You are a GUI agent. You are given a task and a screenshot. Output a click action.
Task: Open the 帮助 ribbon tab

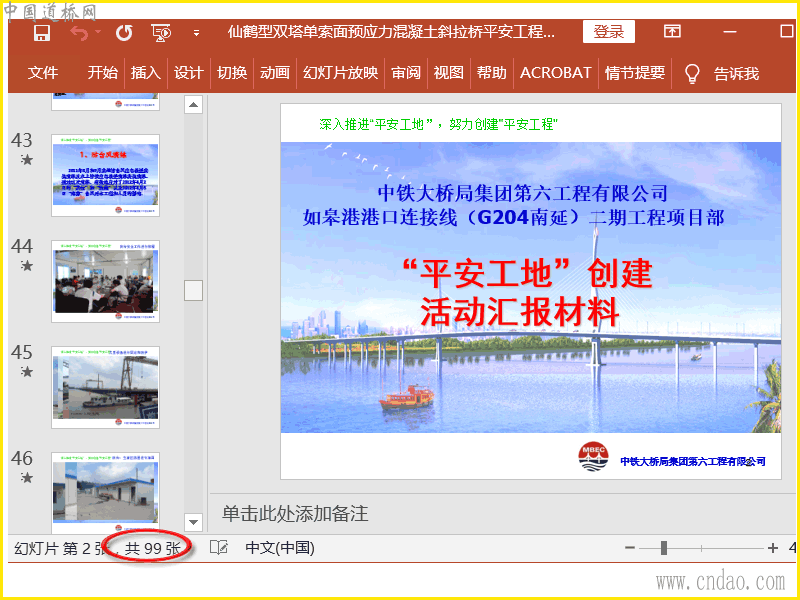tap(492, 73)
